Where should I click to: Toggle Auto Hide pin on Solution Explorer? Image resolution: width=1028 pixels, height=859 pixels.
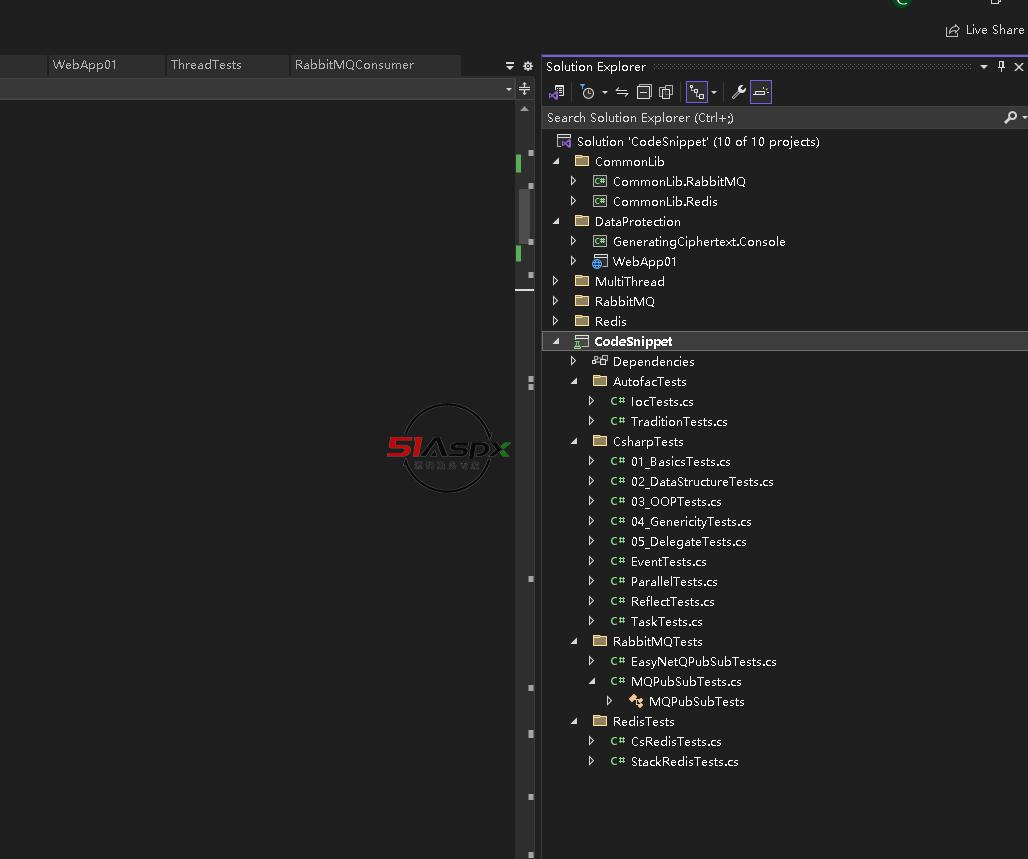tap(1001, 67)
